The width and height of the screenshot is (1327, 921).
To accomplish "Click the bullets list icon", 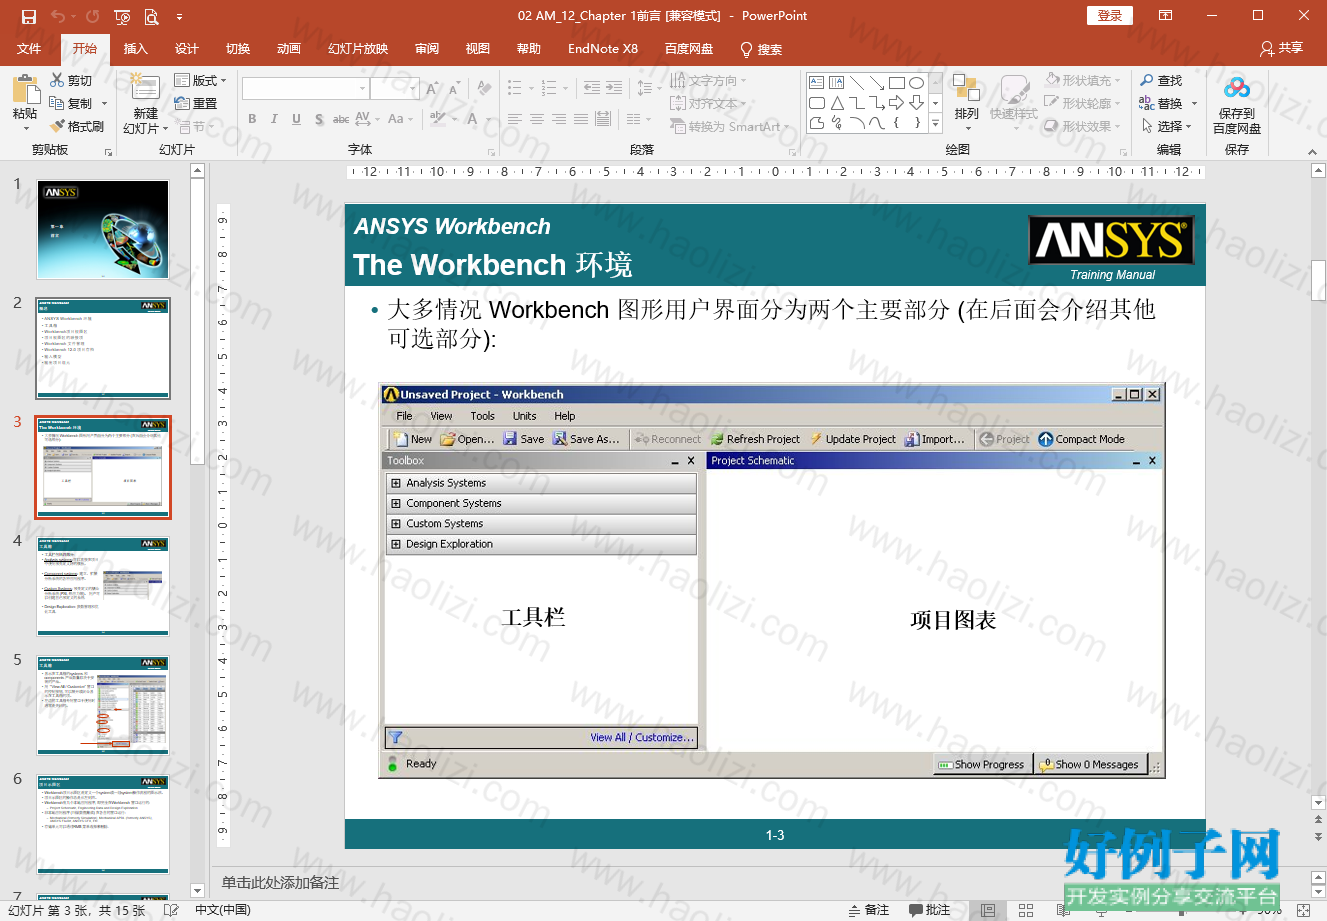I will pos(515,88).
